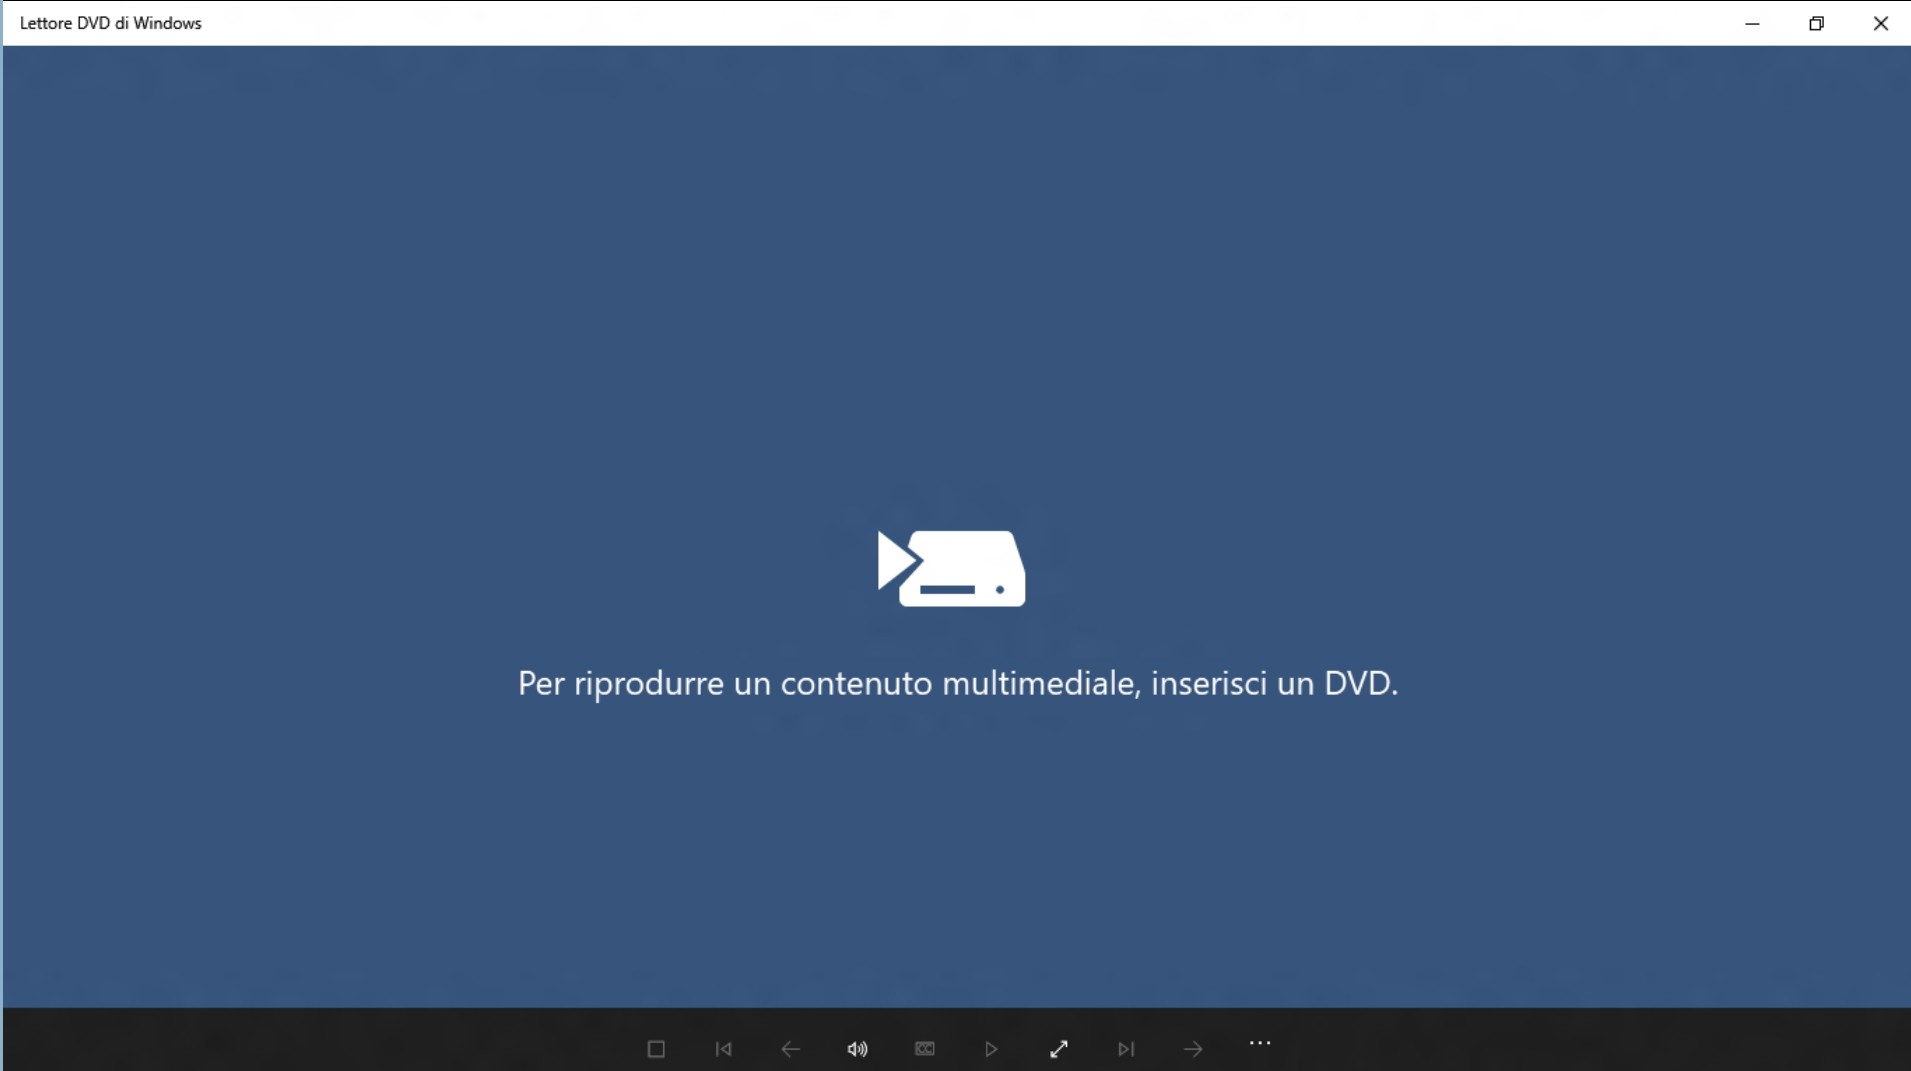Image resolution: width=1911 pixels, height=1071 pixels.
Task: Toggle full screen with diagonal arrows icon
Action: click(x=1058, y=1049)
